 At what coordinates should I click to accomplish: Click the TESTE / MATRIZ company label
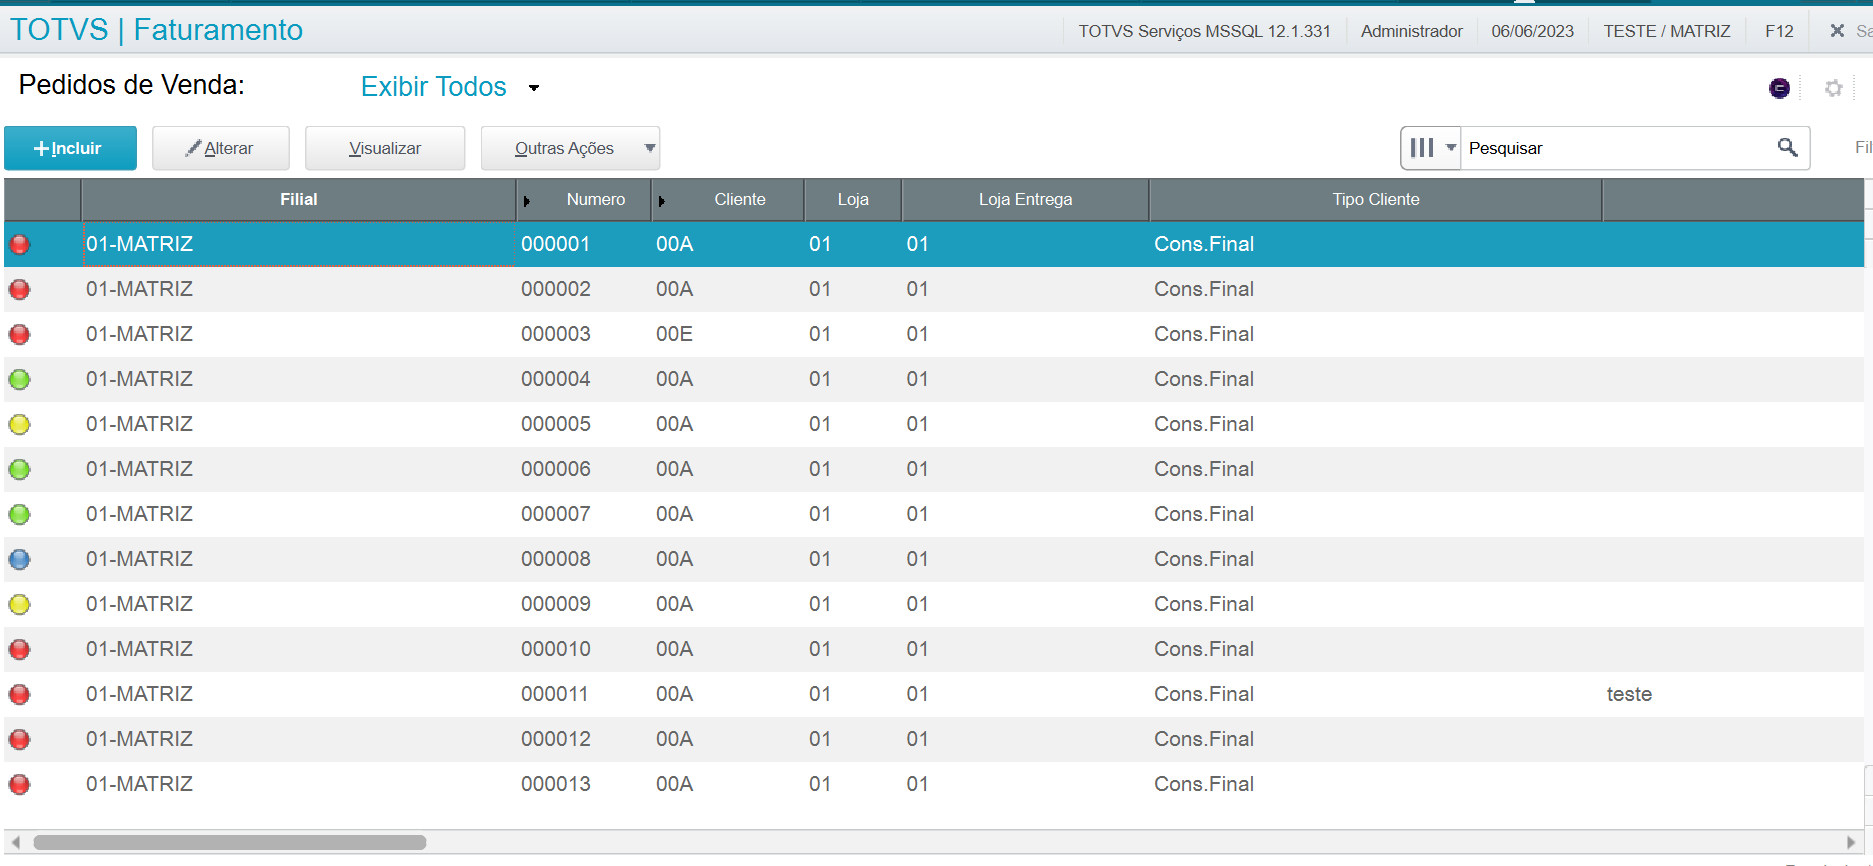tap(1667, 31)
